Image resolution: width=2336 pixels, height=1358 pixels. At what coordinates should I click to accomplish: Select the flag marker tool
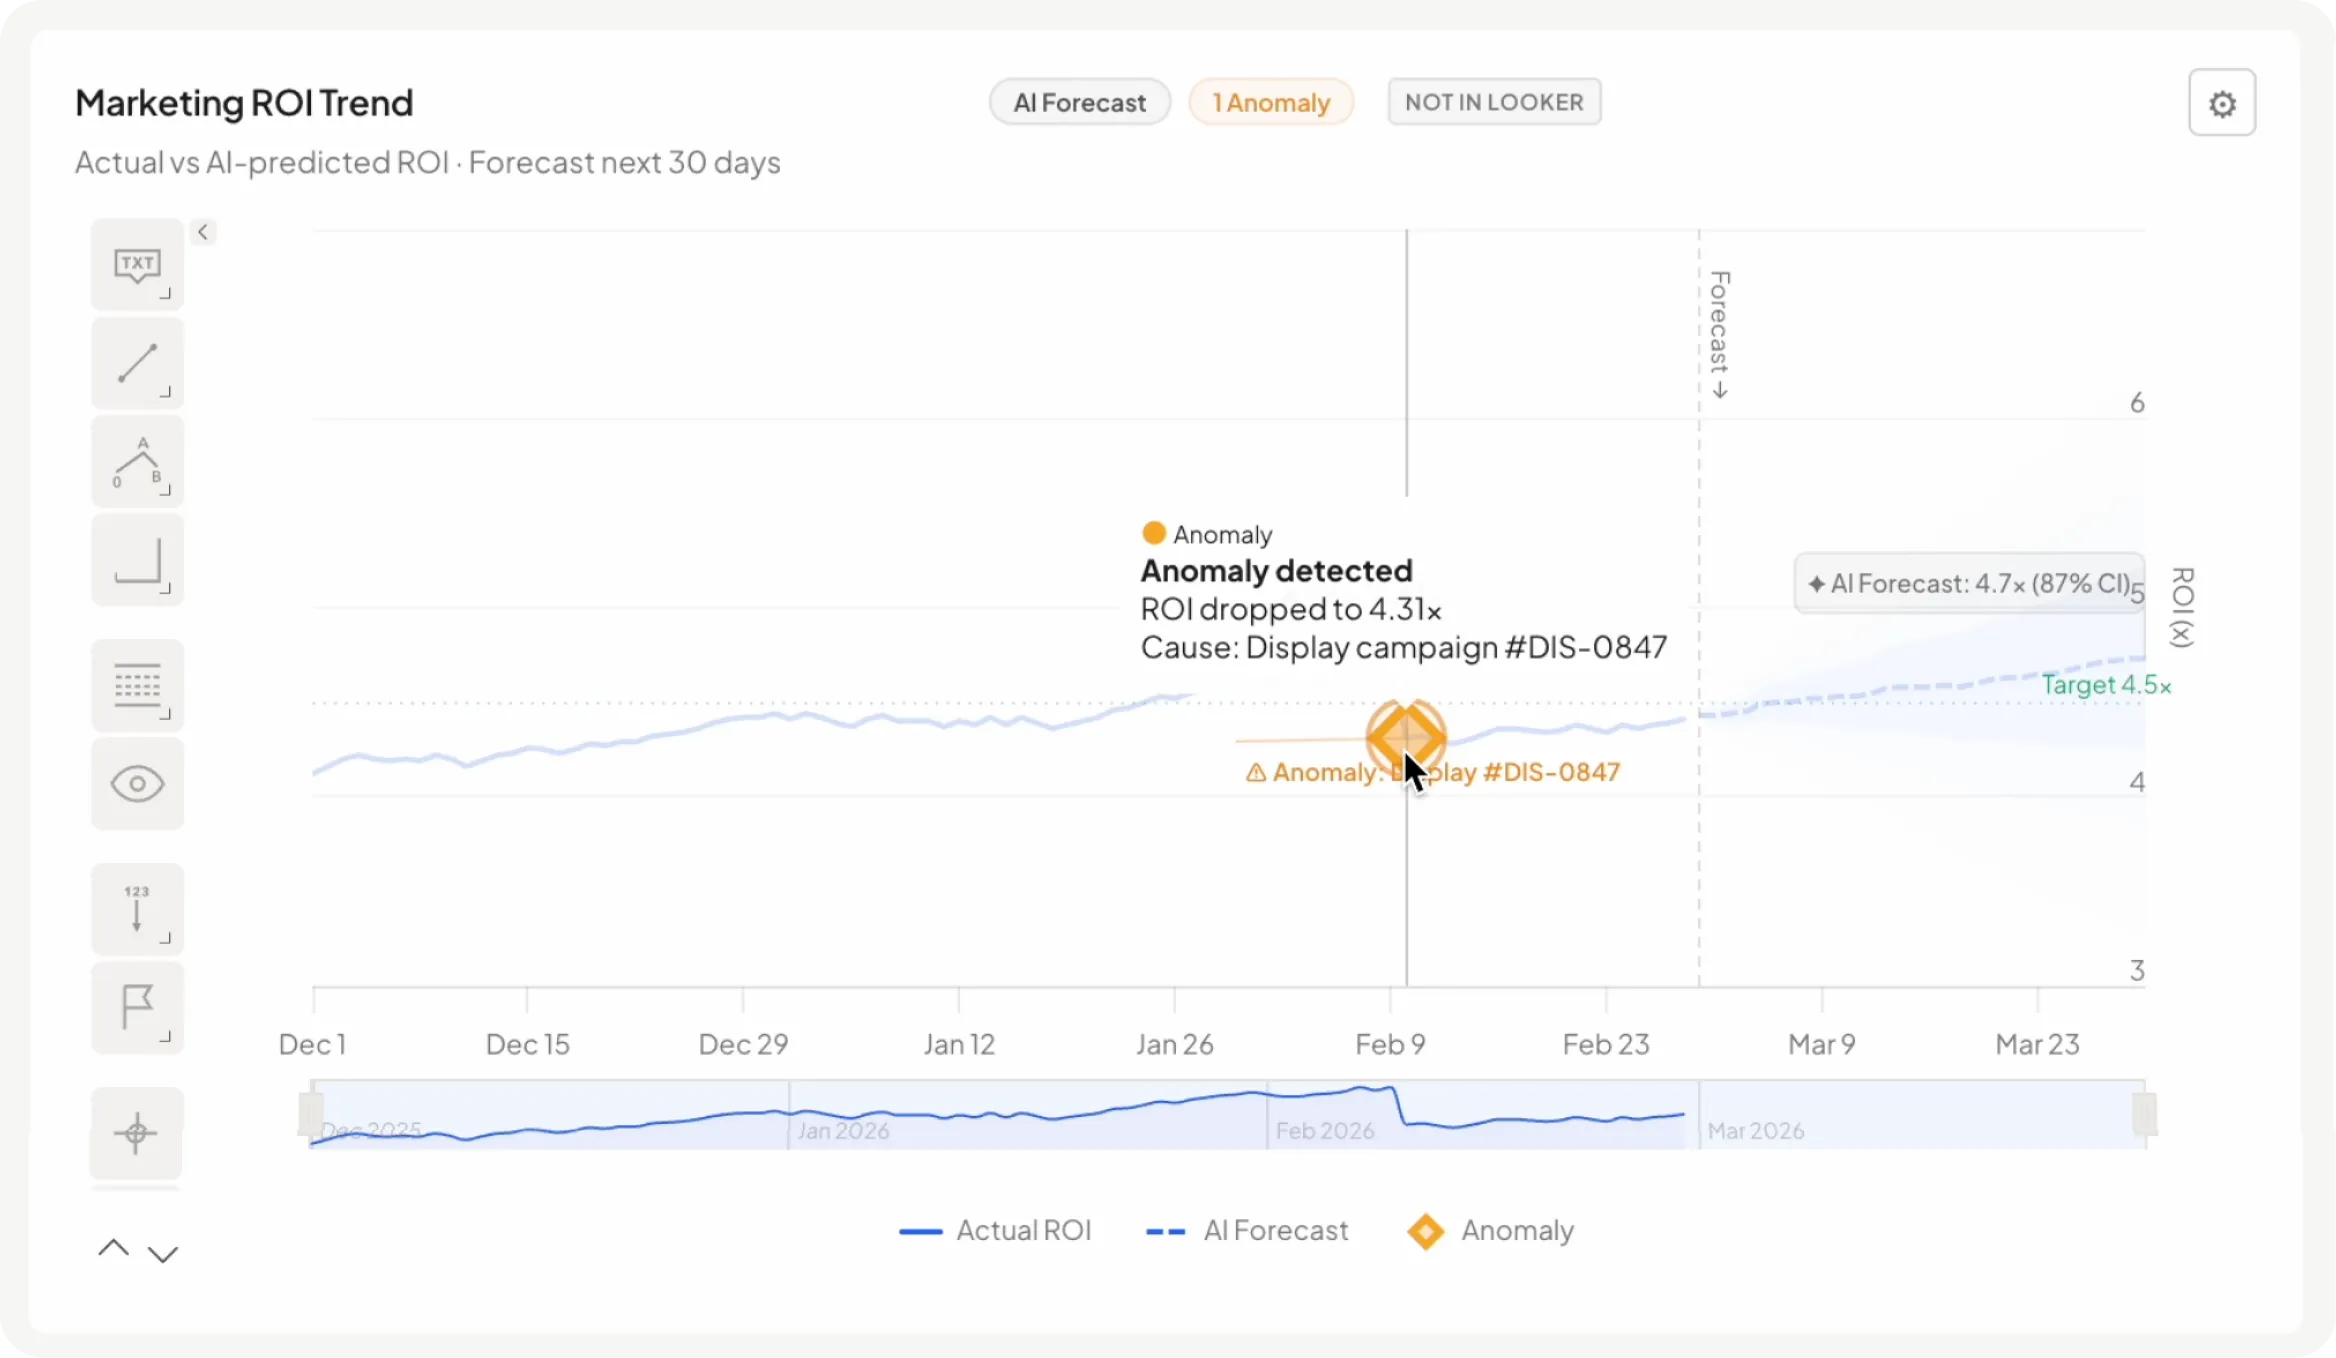pyautogui.click(x=137, y=1007)
